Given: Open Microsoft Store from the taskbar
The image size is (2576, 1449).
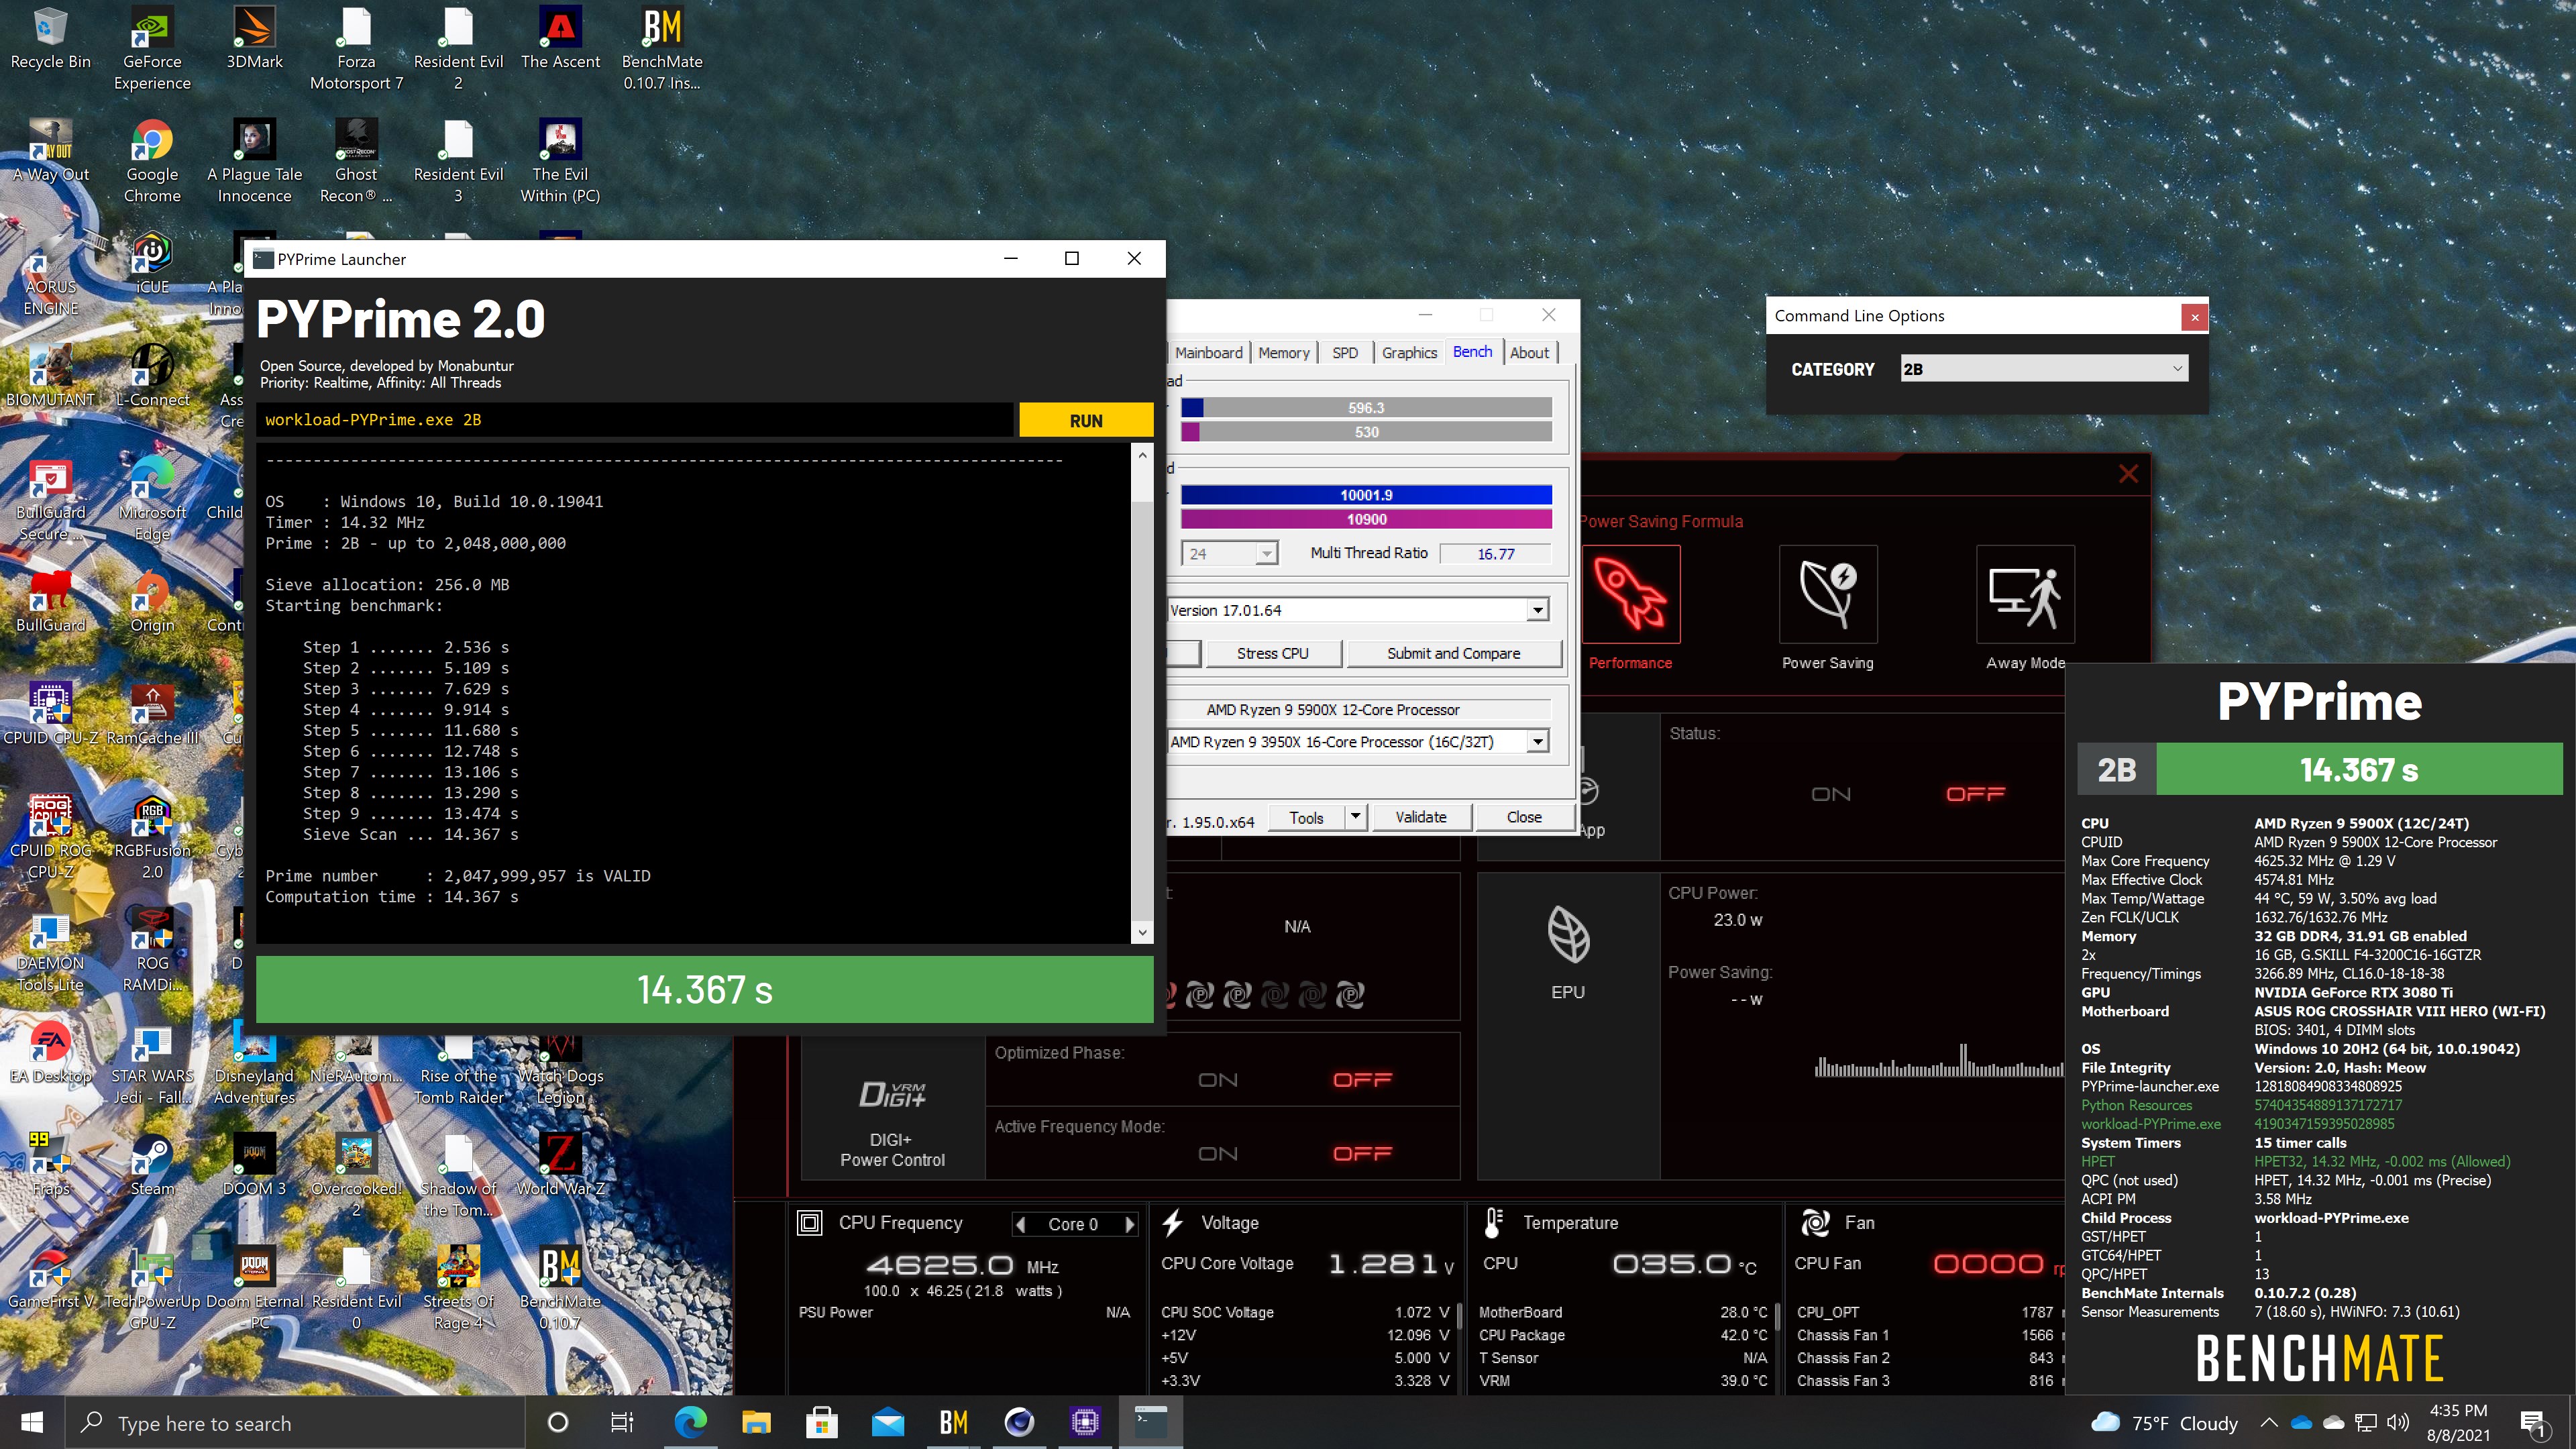Looking at the screenshot, I should 822,1422.
